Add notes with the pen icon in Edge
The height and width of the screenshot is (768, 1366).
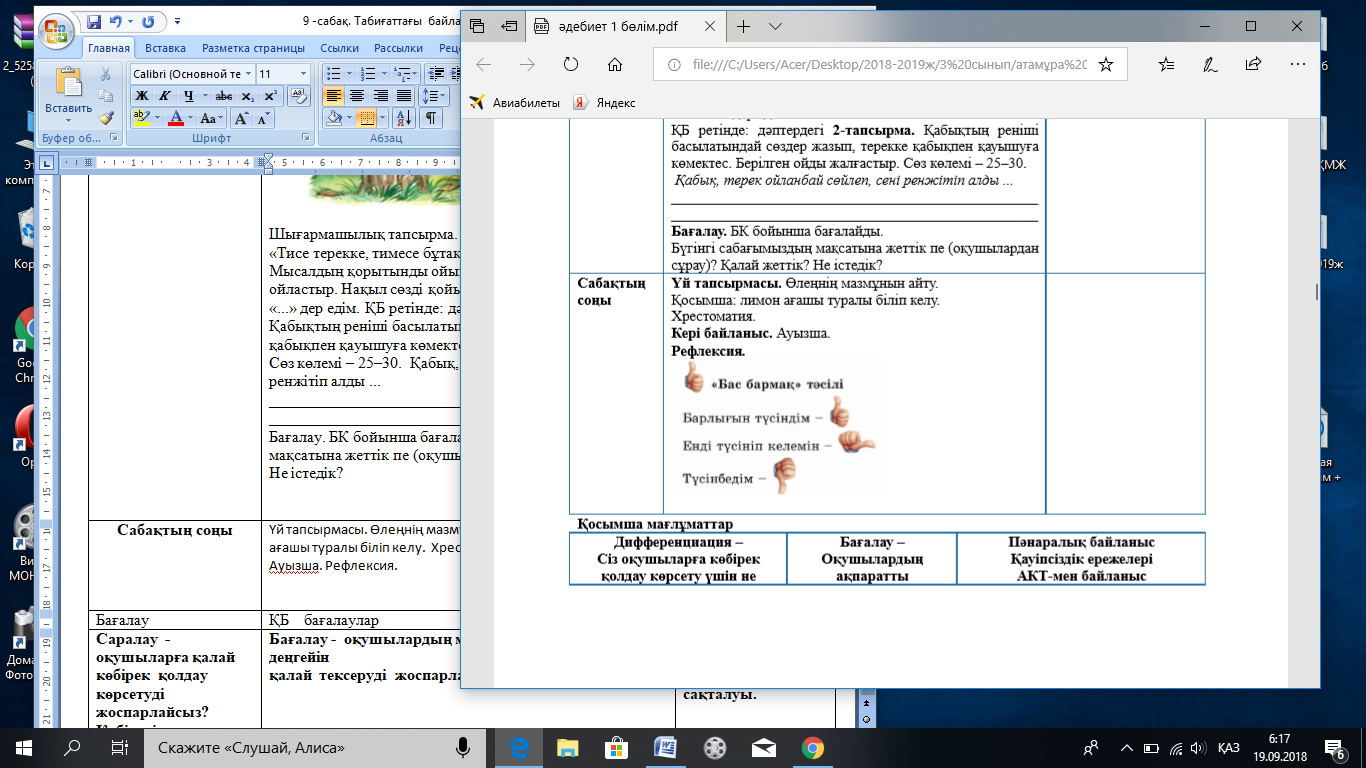pyautogui.click(x=1210, y=64)
